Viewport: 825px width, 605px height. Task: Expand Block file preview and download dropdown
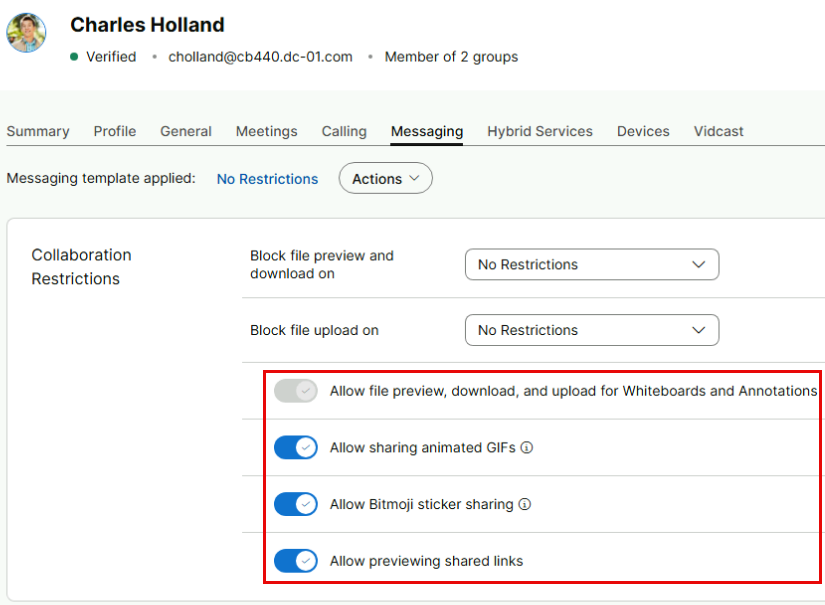(x=591, y=265)
